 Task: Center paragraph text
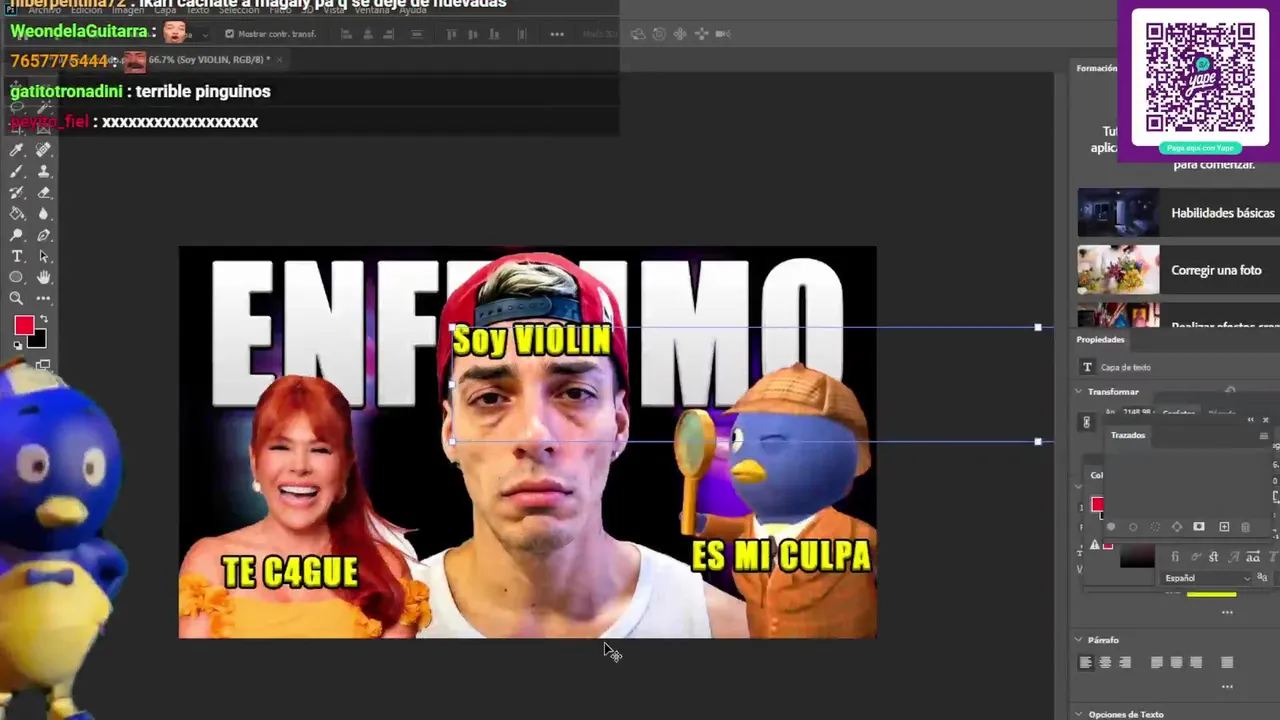(1105, 662)
